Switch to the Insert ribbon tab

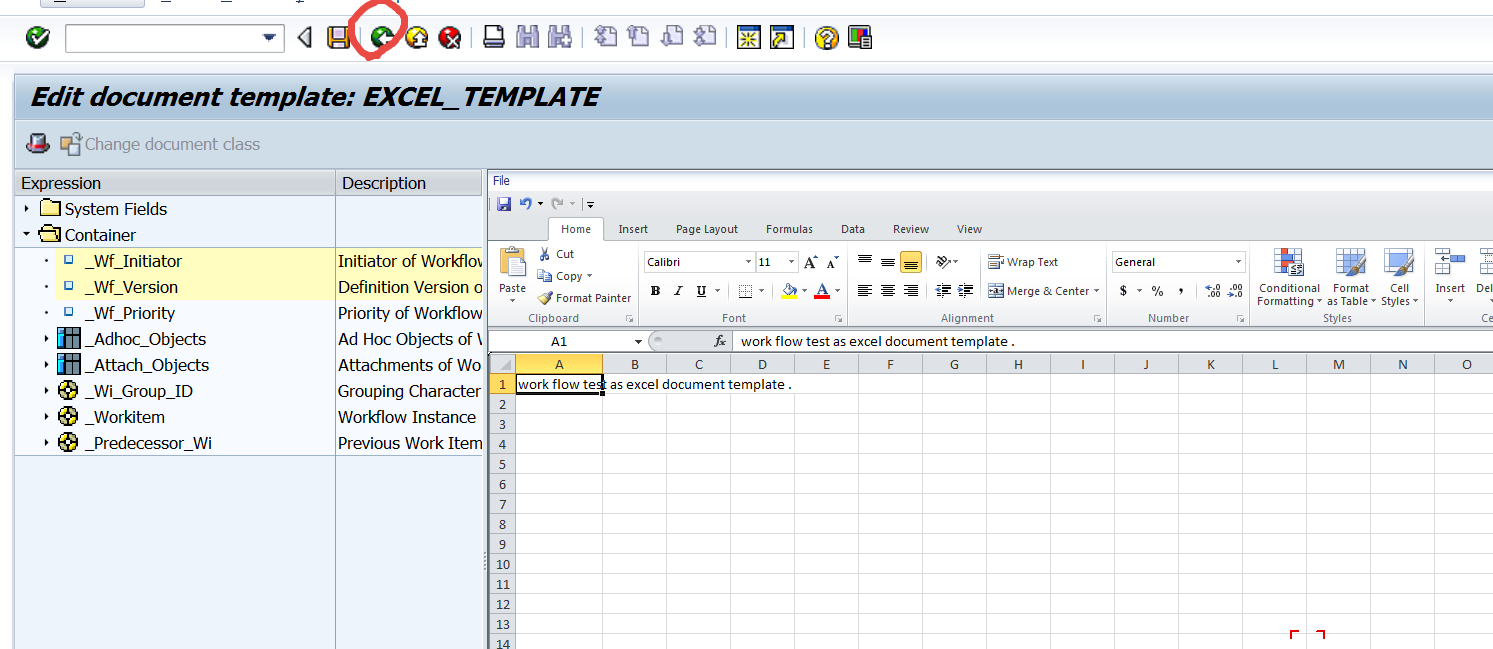pos(632,229)
